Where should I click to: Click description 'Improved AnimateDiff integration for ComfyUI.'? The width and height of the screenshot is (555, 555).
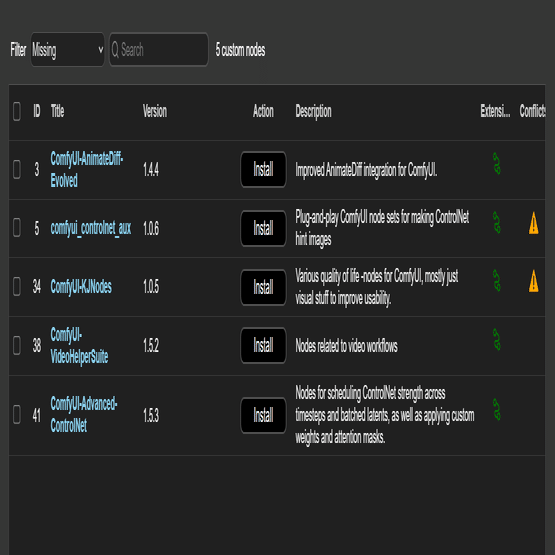366,170
